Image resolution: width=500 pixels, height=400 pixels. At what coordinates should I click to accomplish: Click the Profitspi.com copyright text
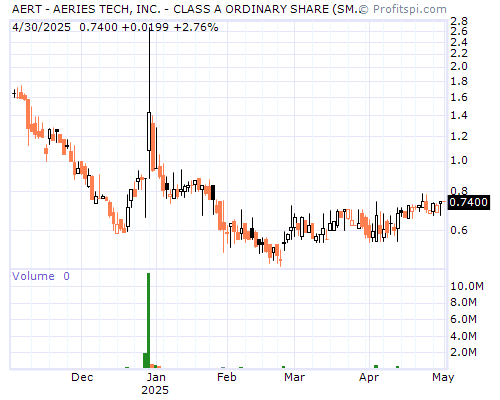[403, 9]
